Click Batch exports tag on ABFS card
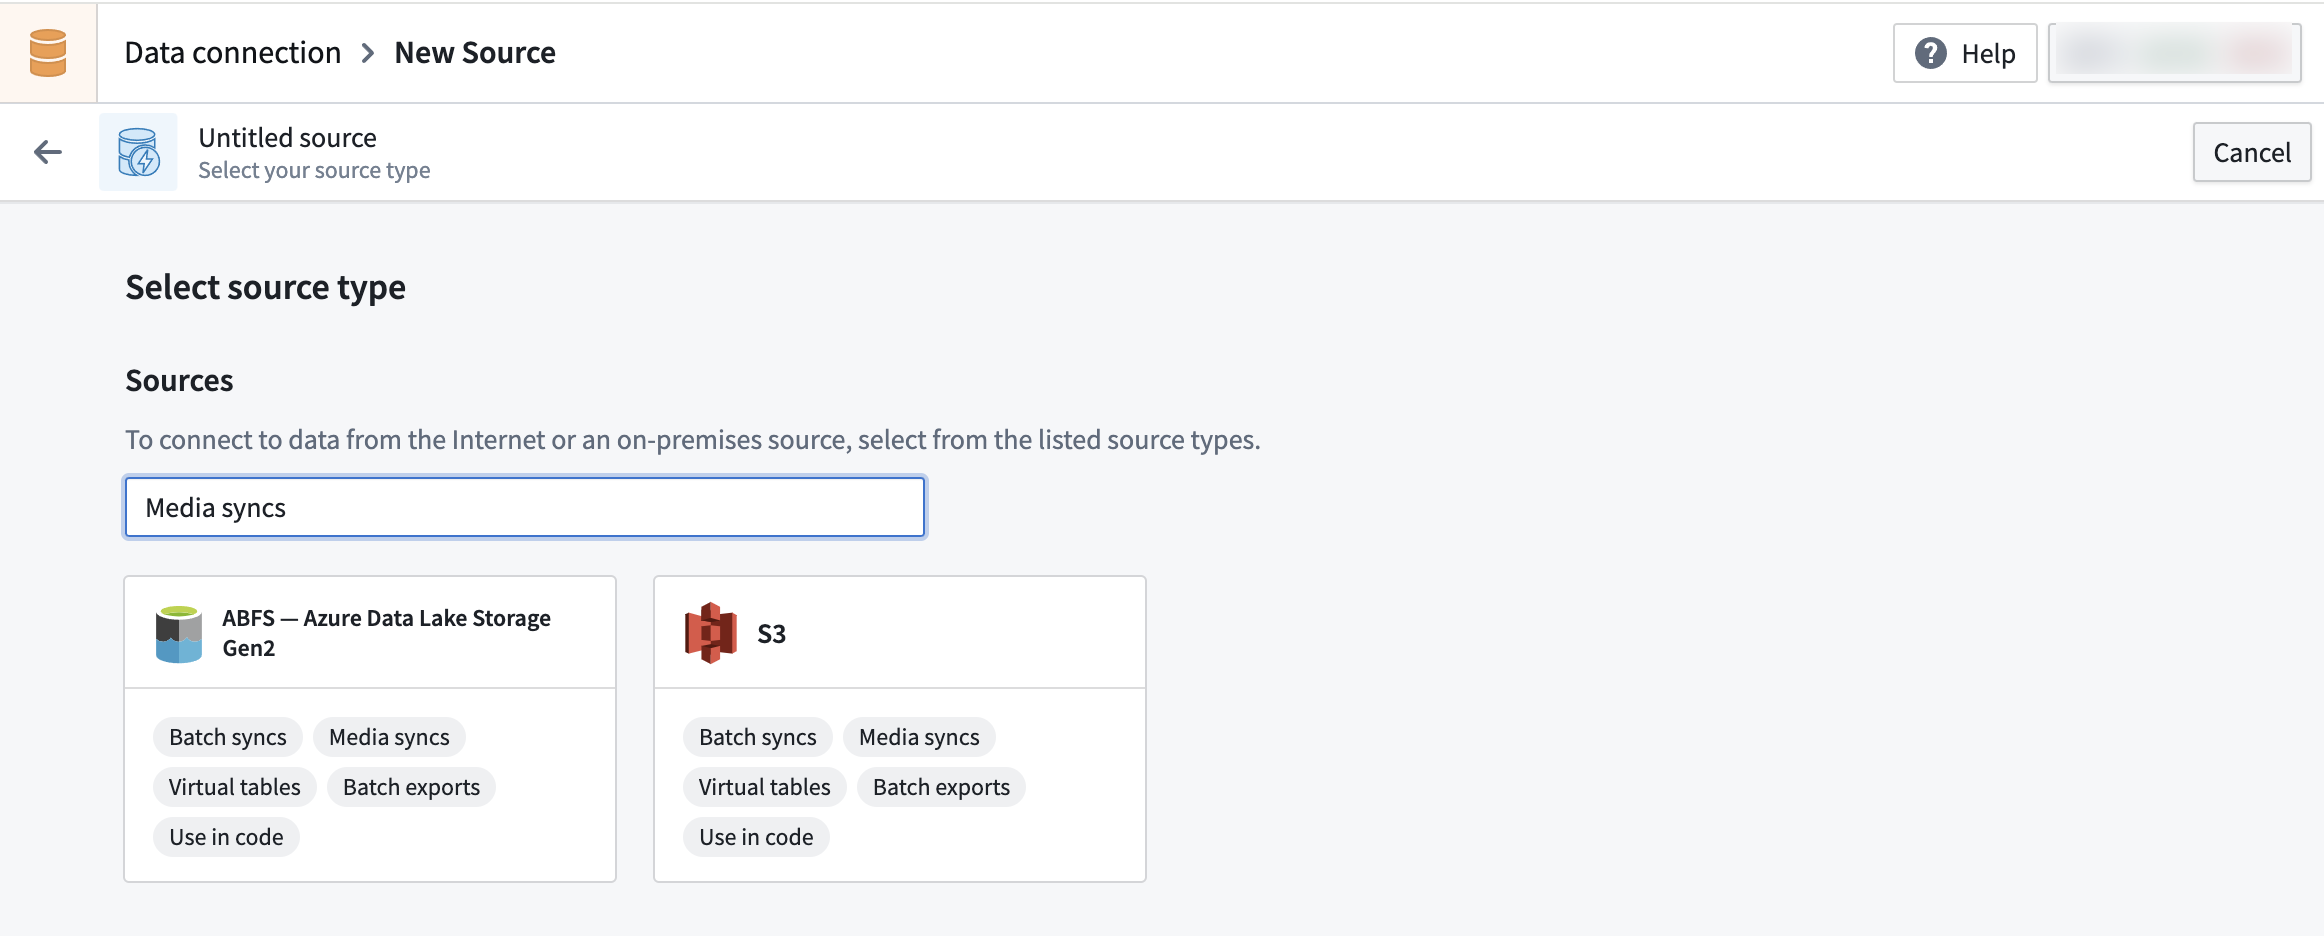This screenshot has width=2324, height=936. (411, 787)
